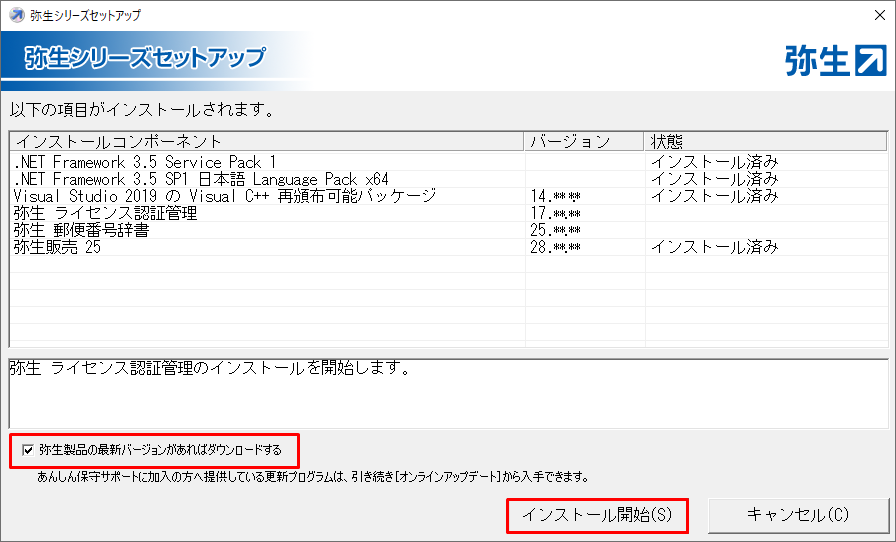Click インストール済み status of Language Pack x64 row
The width and height of the screenshot is (896, 542).
[x=714, y=179]
